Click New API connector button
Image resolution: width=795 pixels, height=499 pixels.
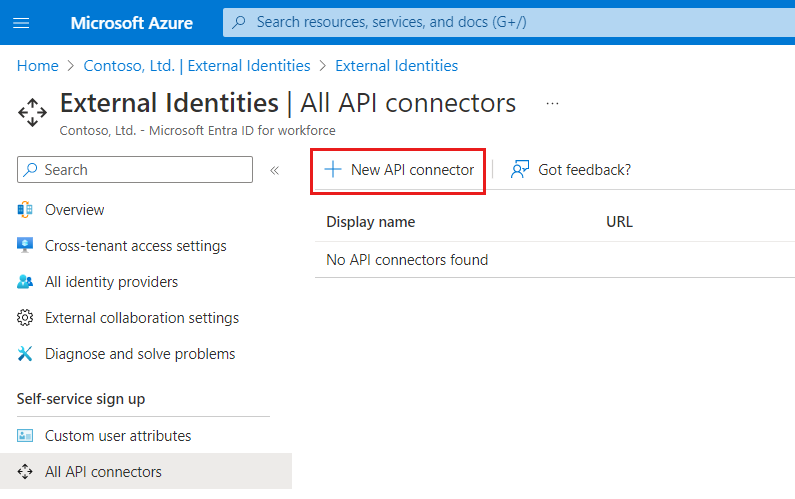pyautogui.click(x=399, y=170)
